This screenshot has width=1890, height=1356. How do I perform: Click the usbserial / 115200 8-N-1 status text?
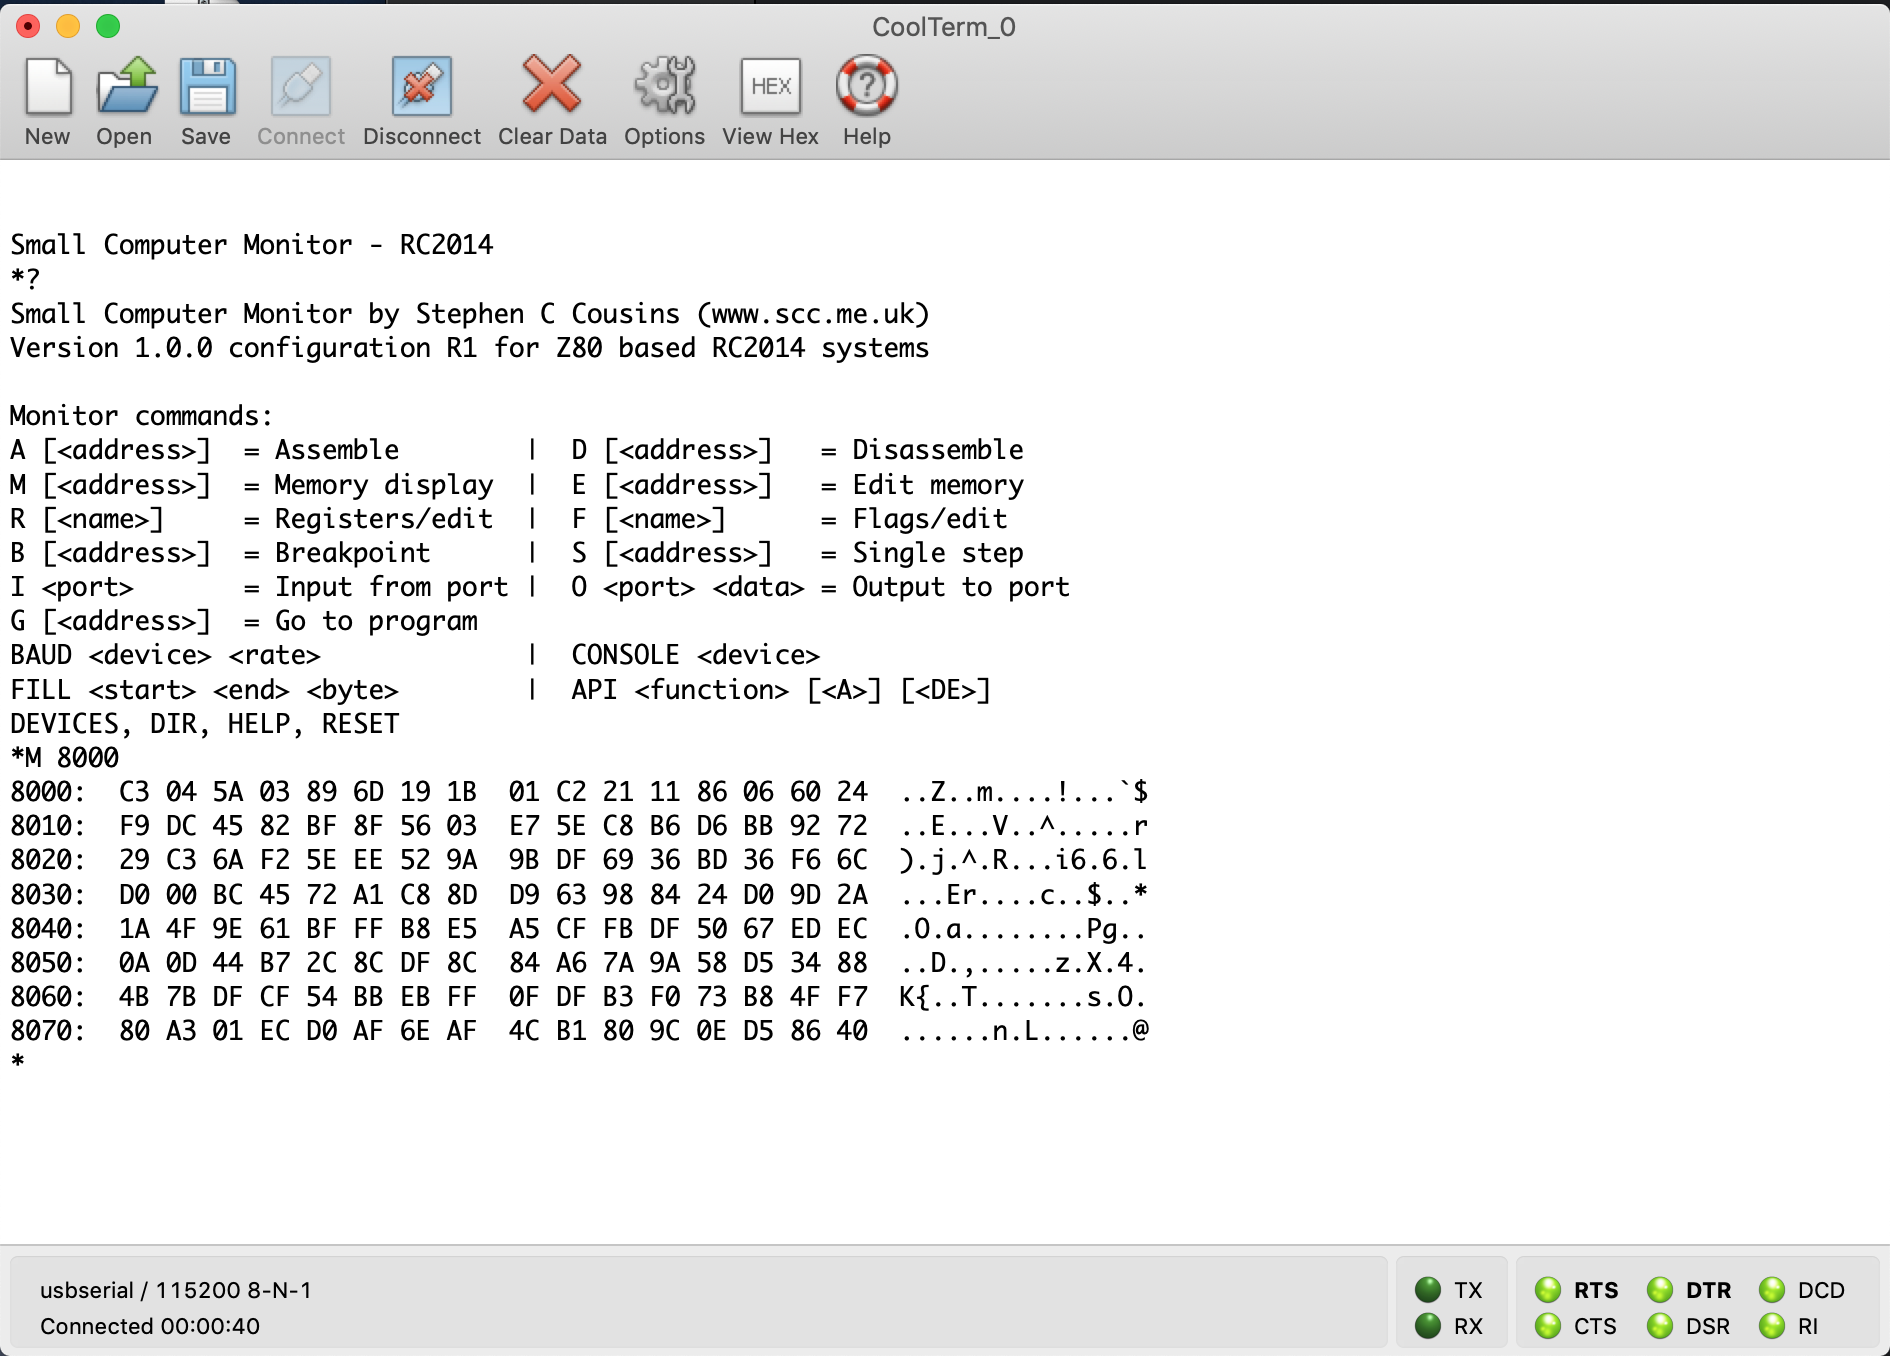click(x=176, y=1290)
